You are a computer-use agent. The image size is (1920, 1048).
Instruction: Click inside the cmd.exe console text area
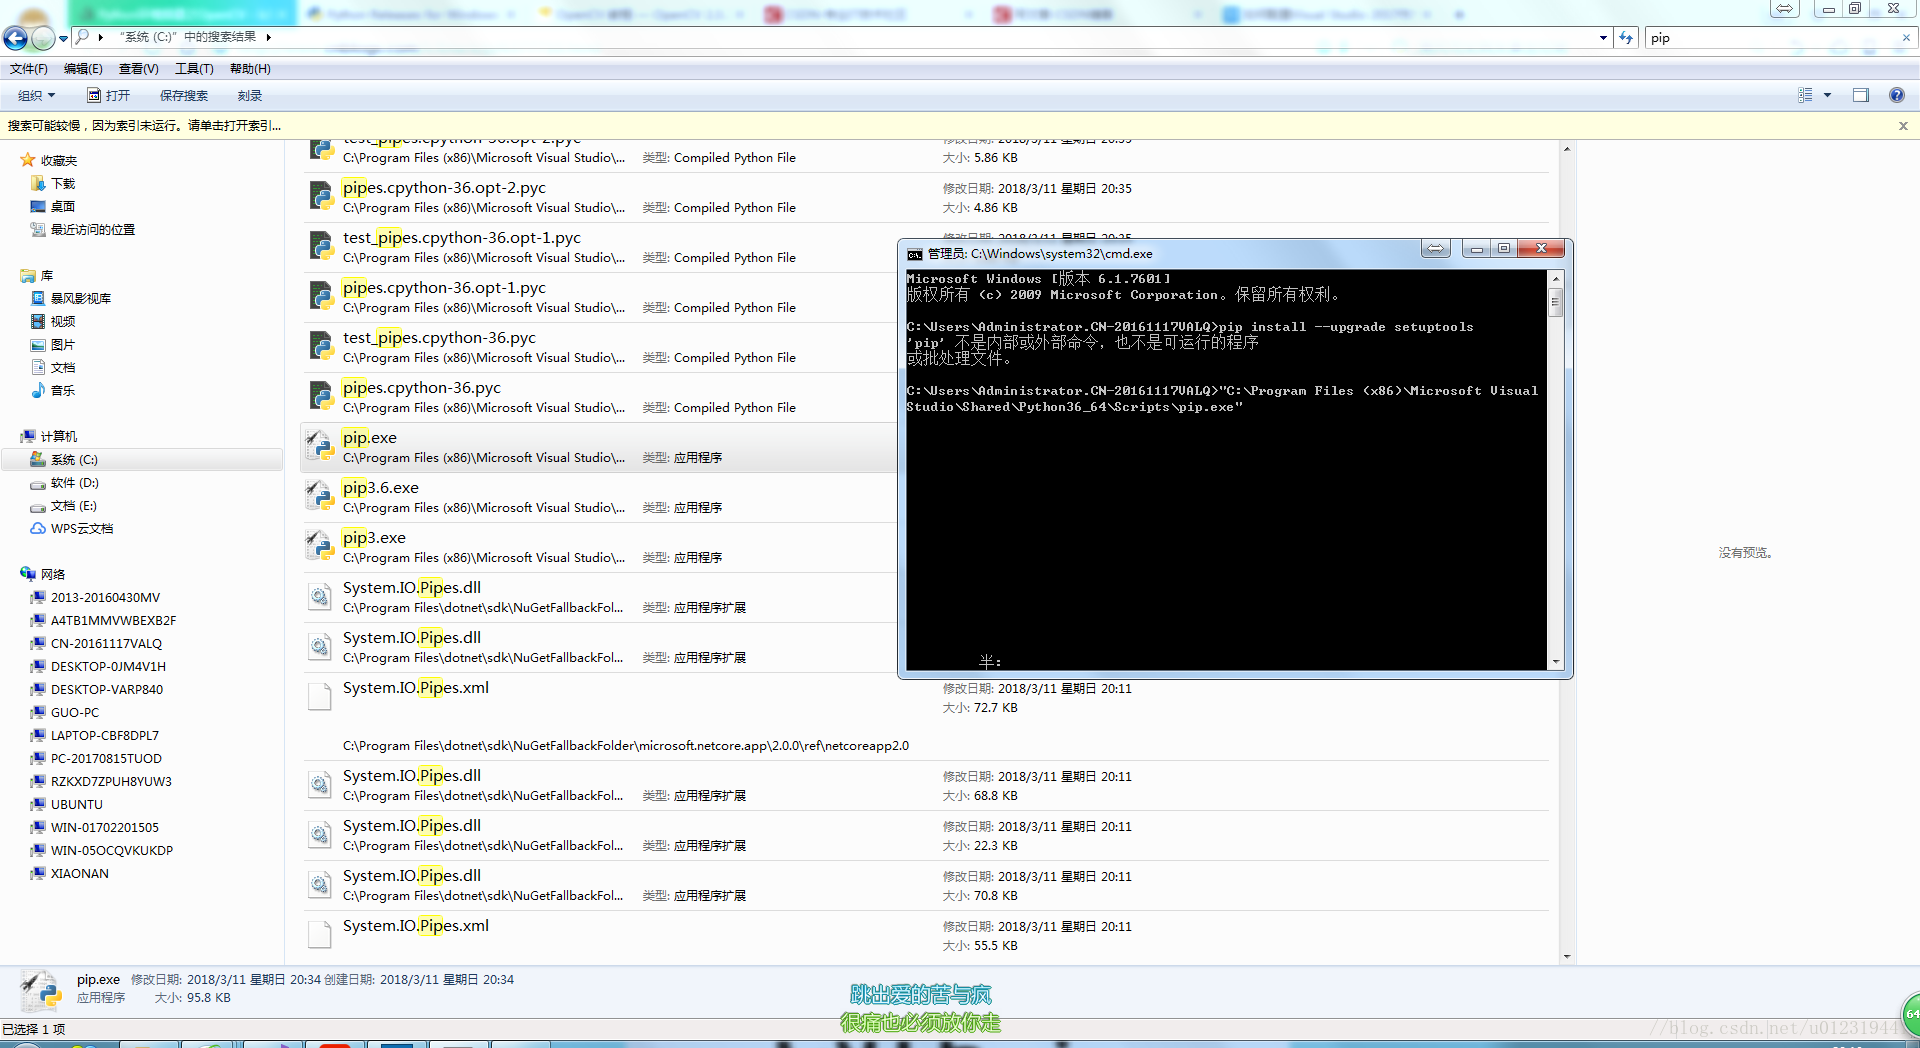tap(1227, 470)
